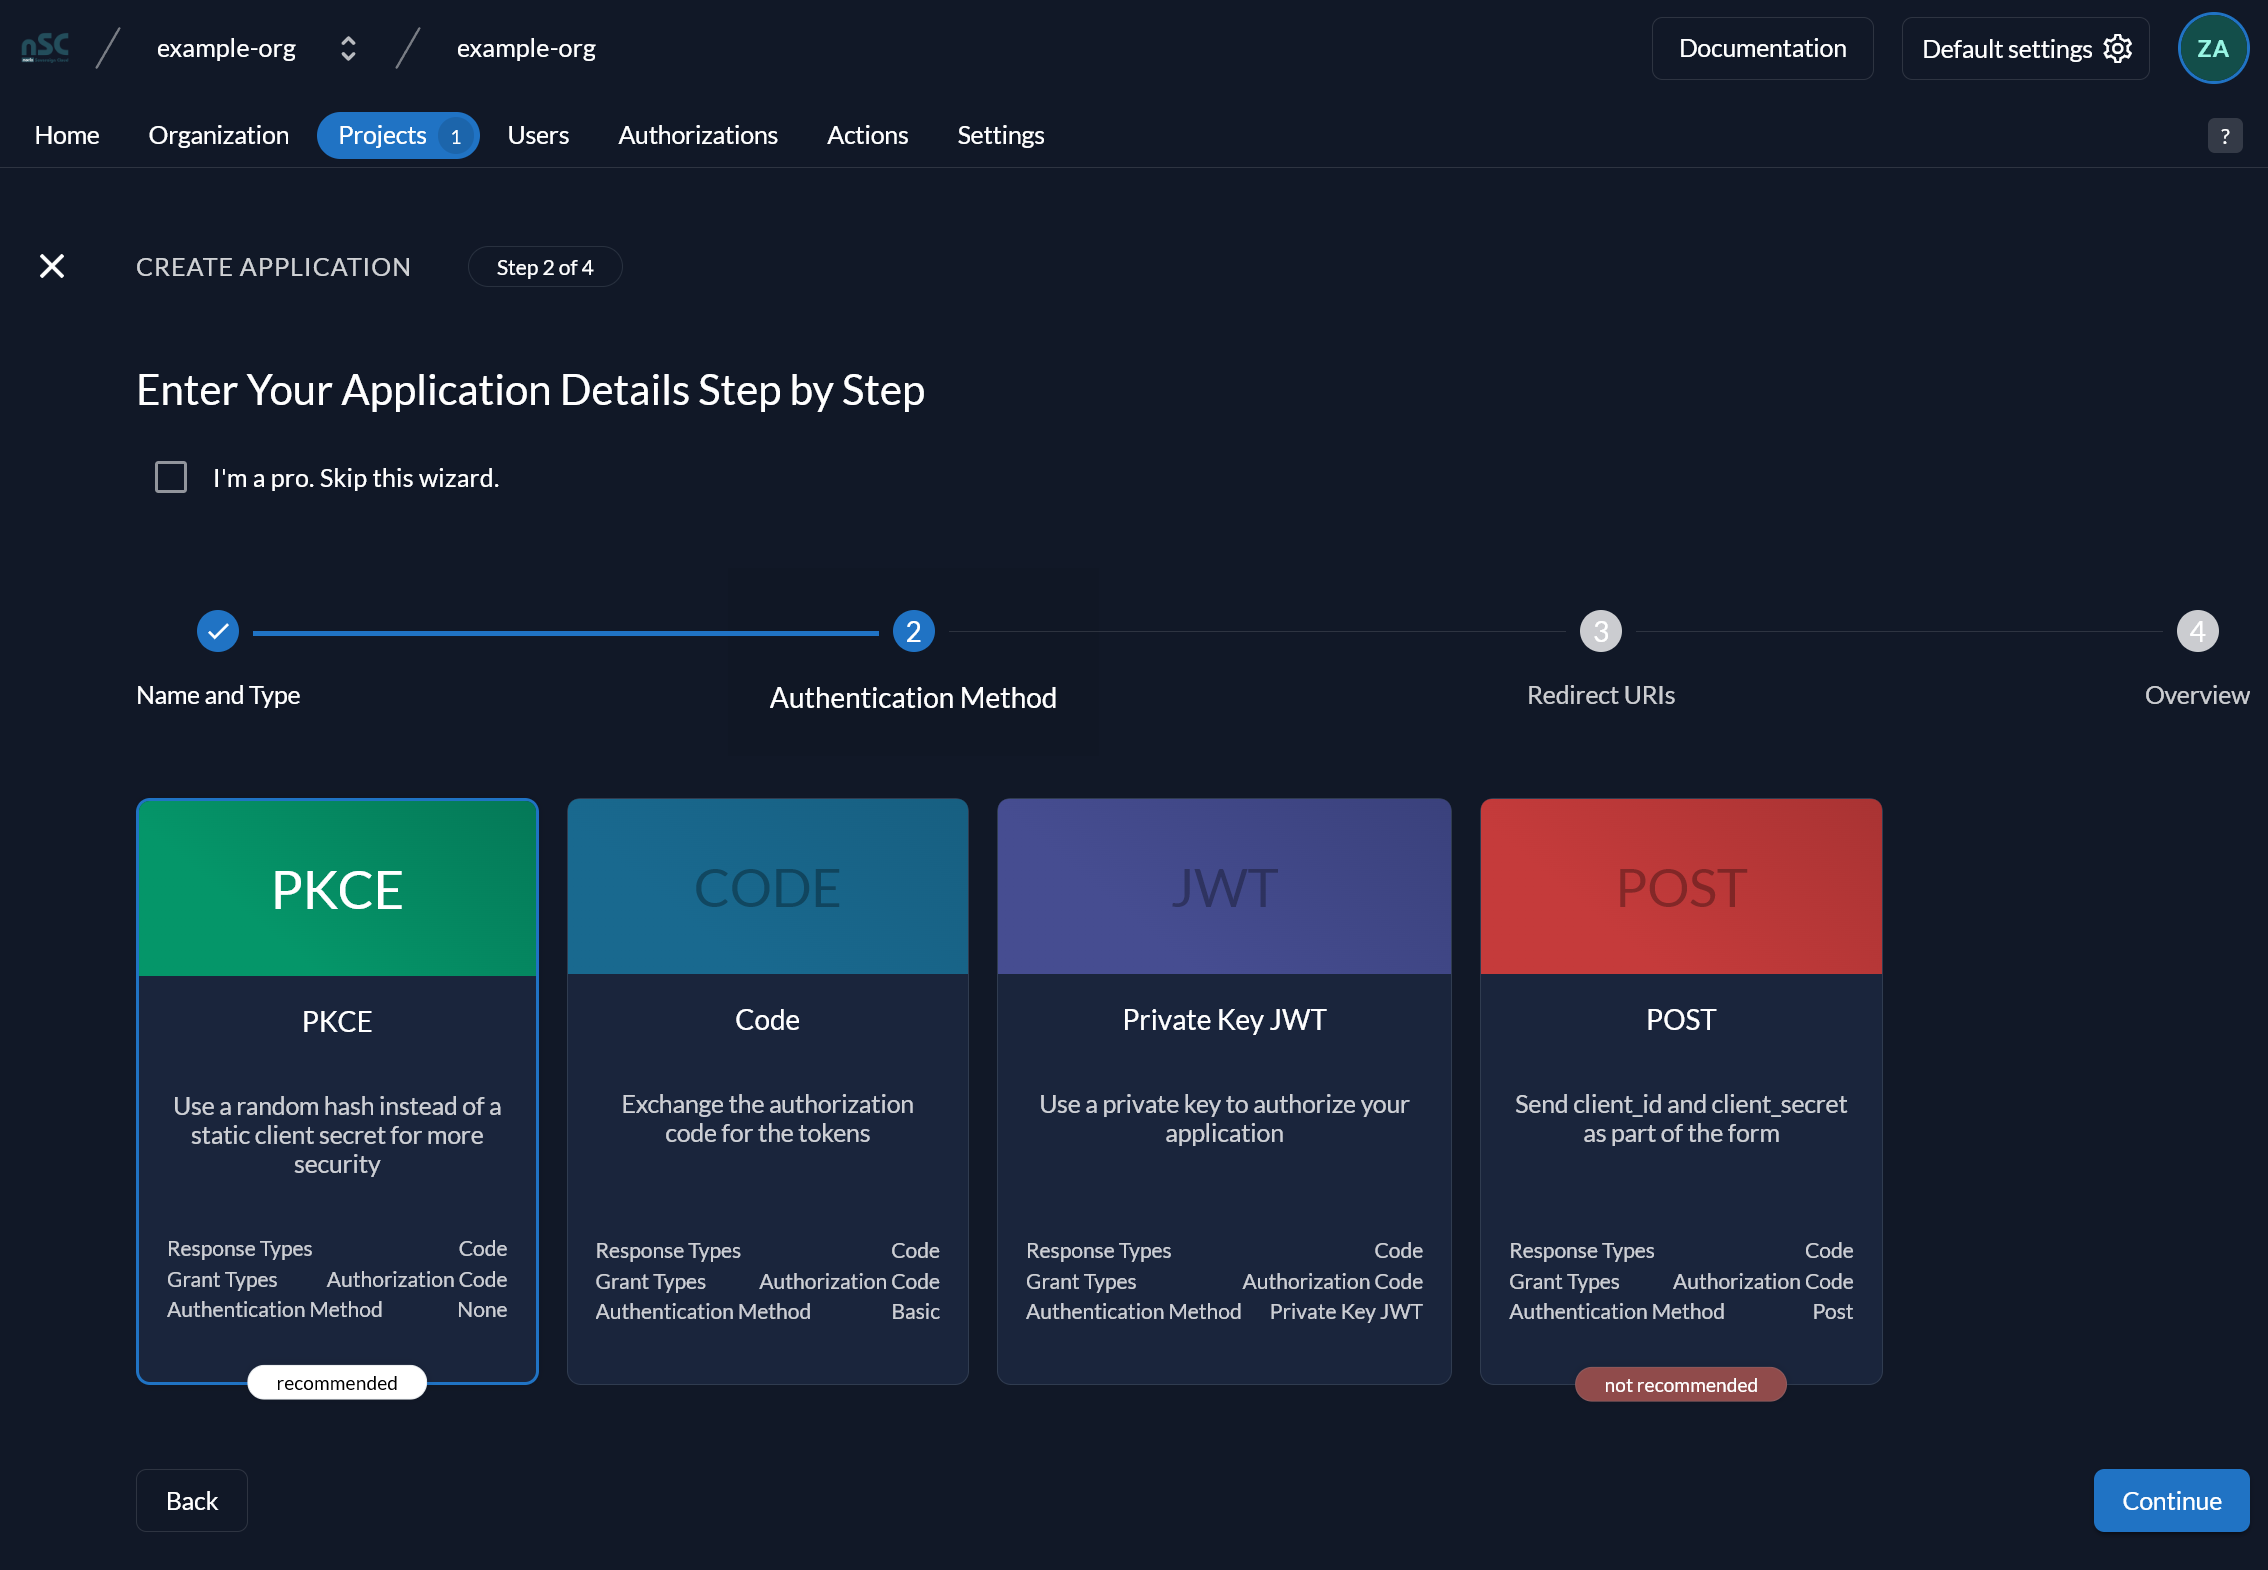Viewport: 2268px width, 1570px height.
Task: Click the settings gear icon
Action: pos(2118,48)
